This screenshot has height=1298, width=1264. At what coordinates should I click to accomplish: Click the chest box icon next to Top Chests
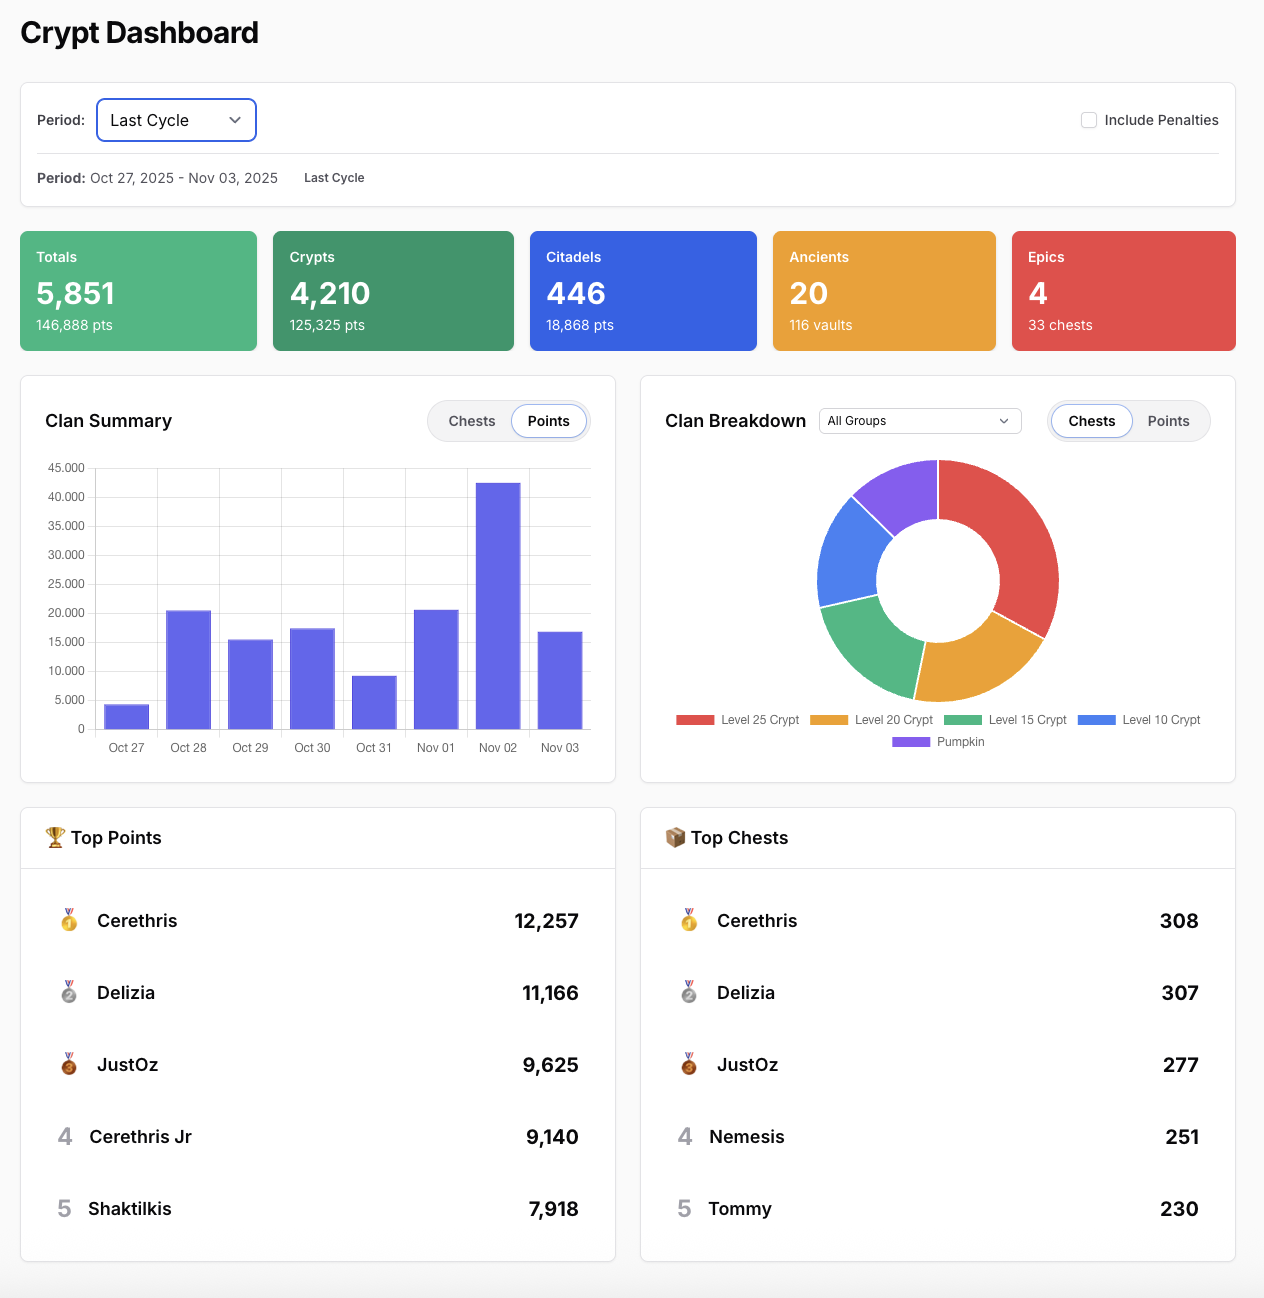click(x=675, y=837)
